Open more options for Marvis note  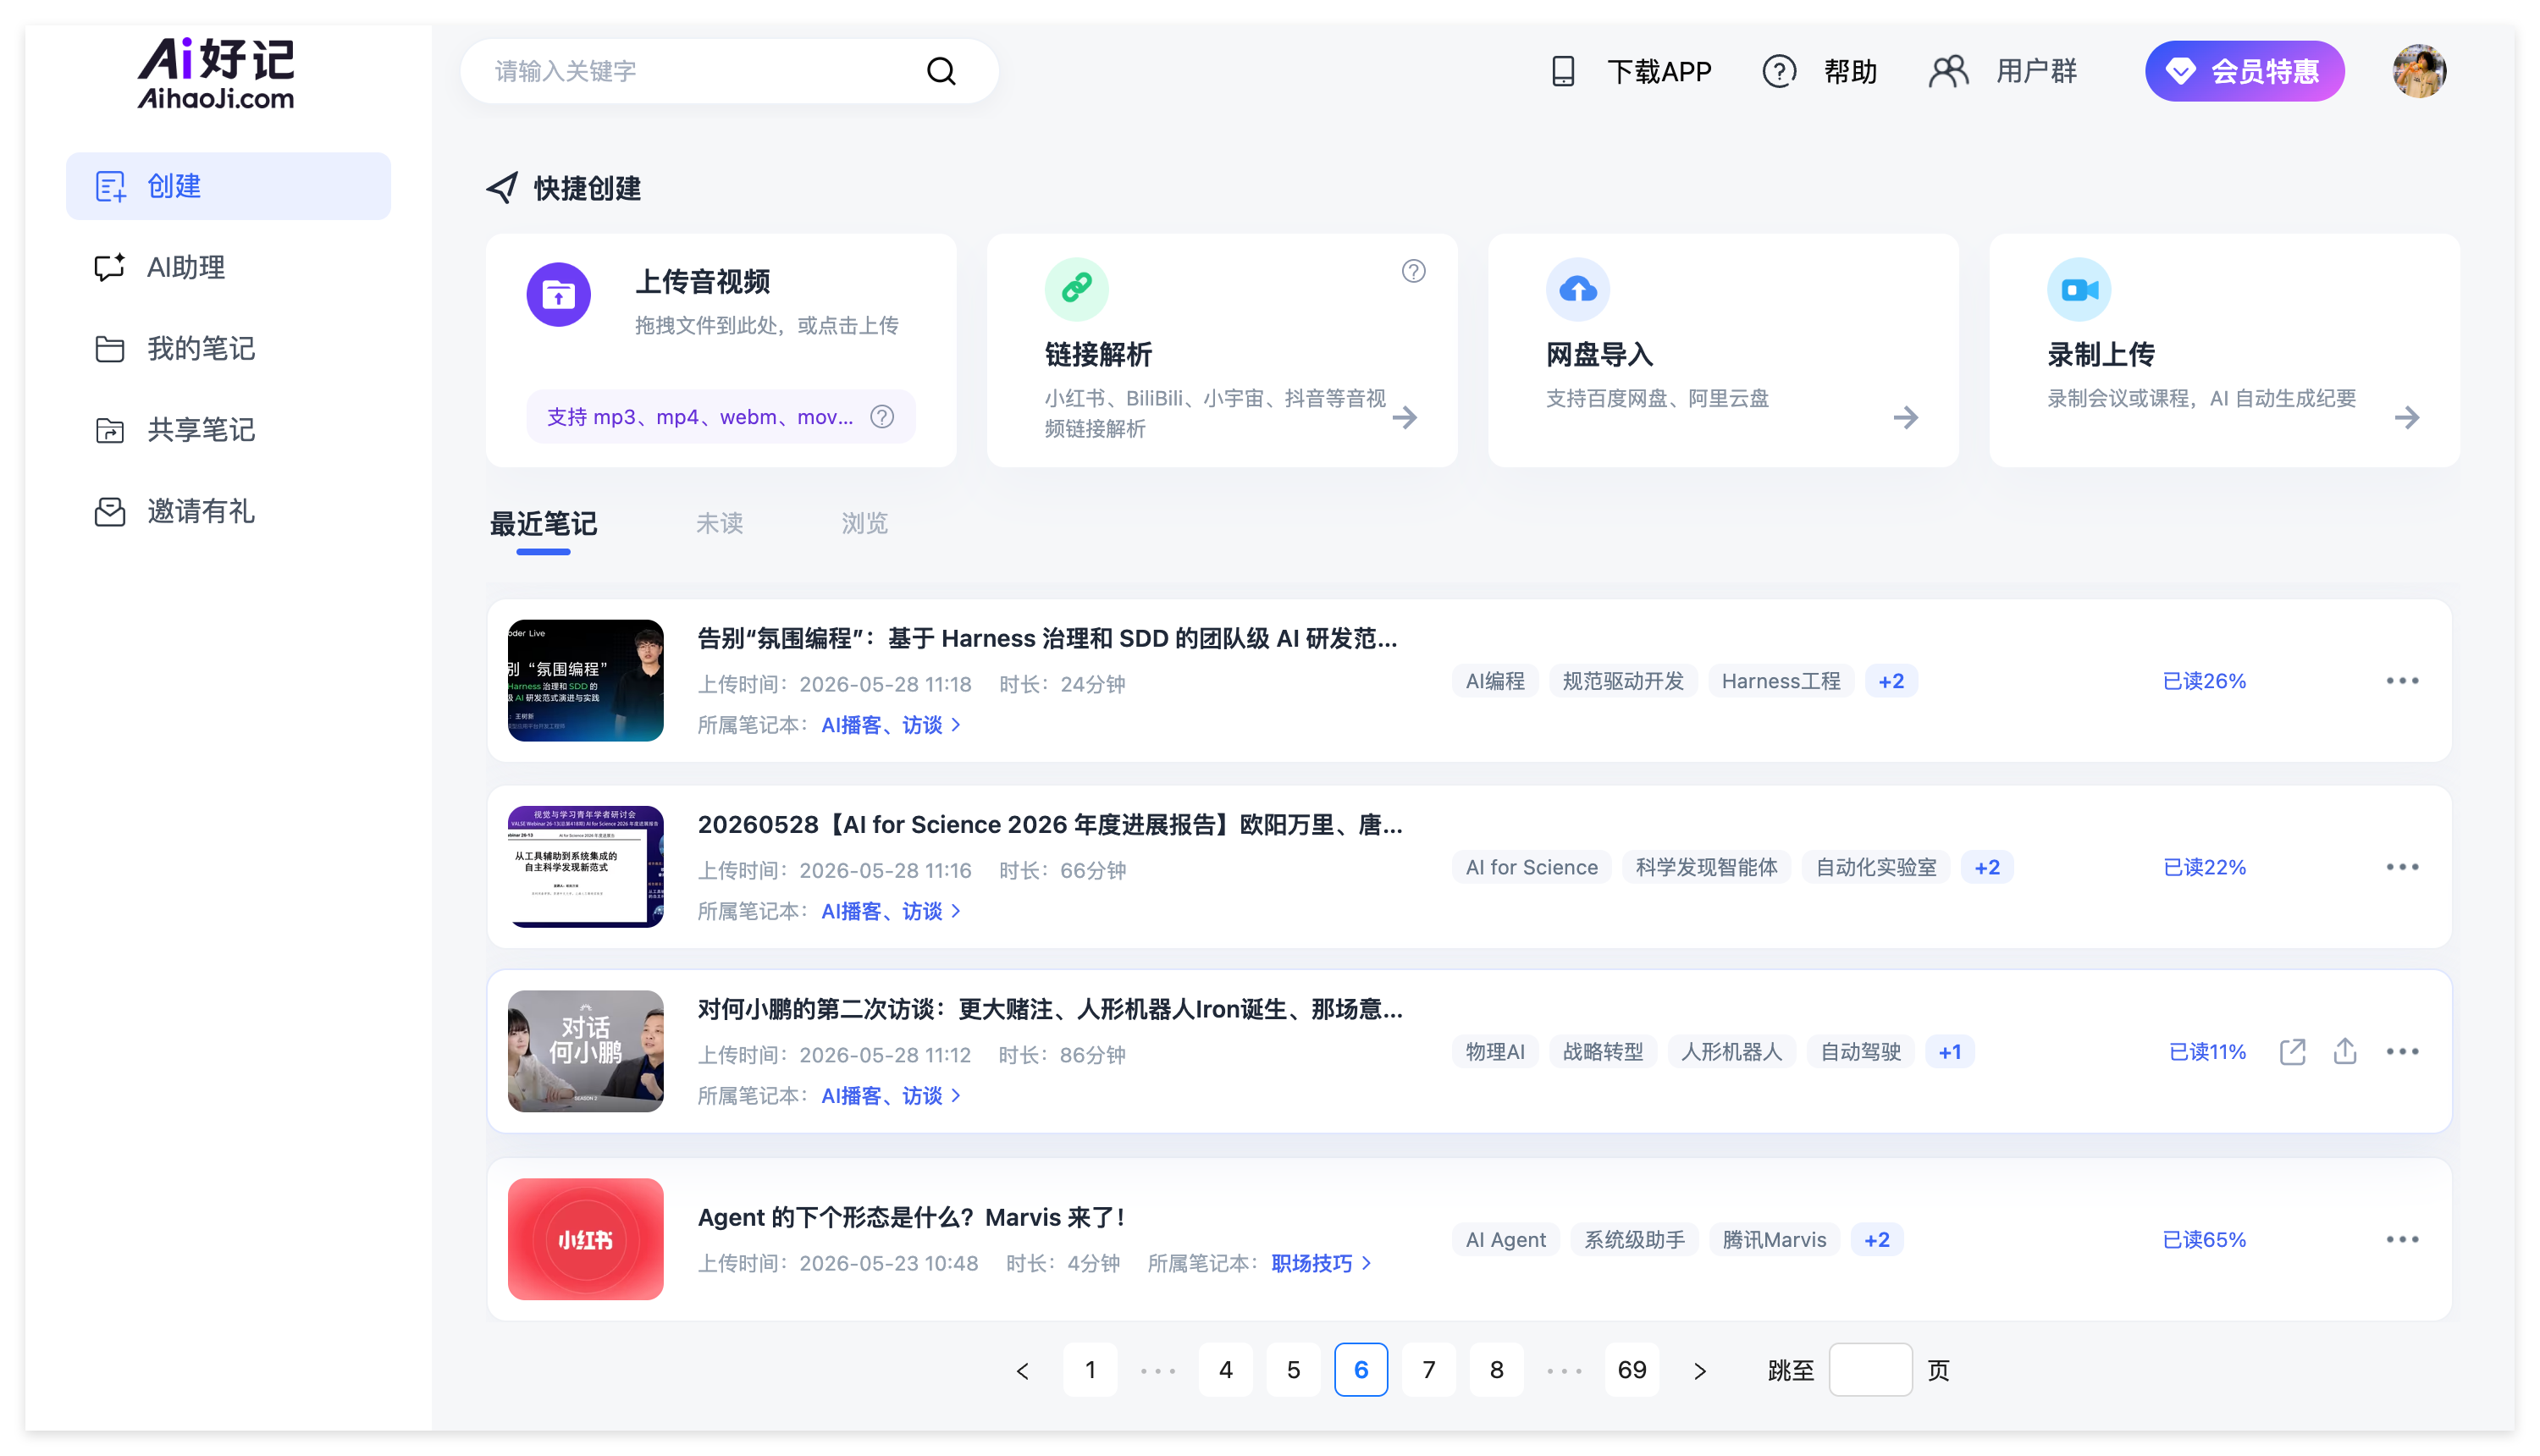(2402, 1240)
